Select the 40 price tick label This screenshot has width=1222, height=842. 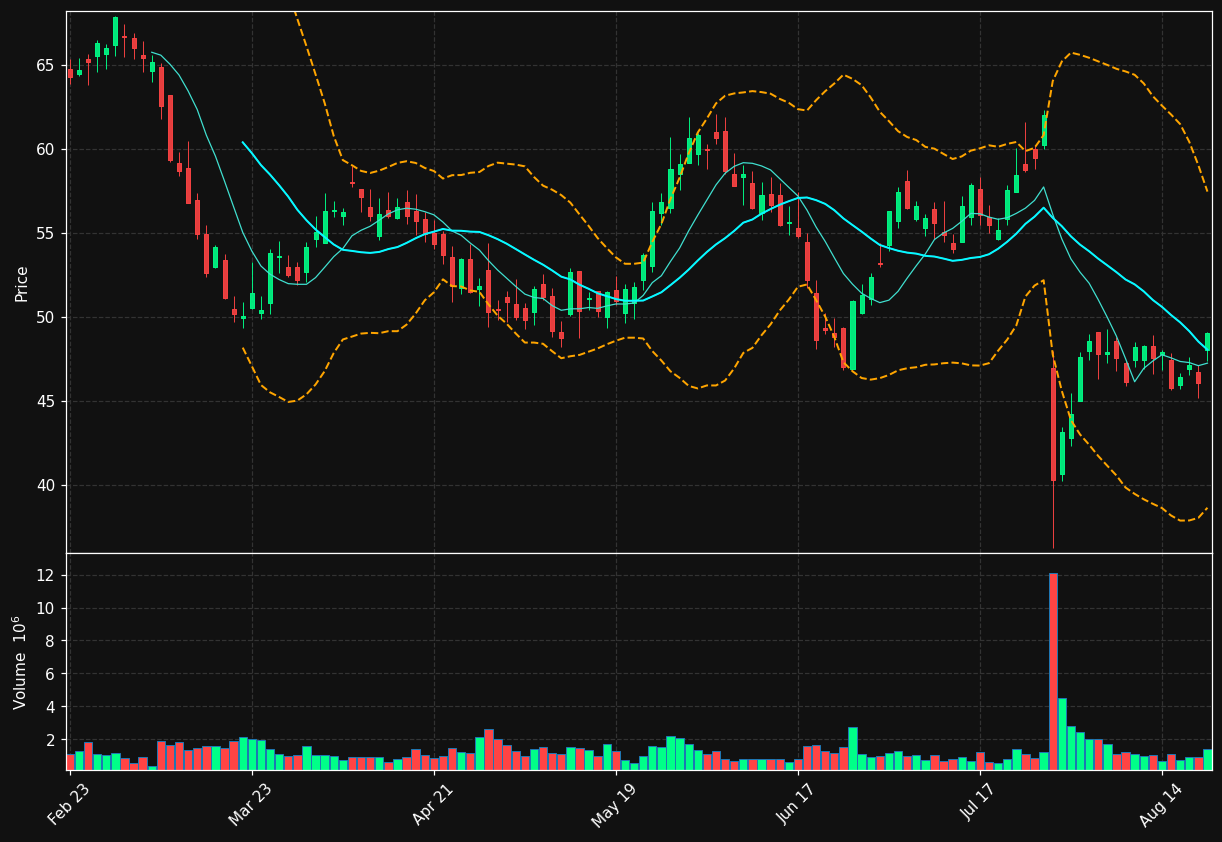(x=45, y=486)
